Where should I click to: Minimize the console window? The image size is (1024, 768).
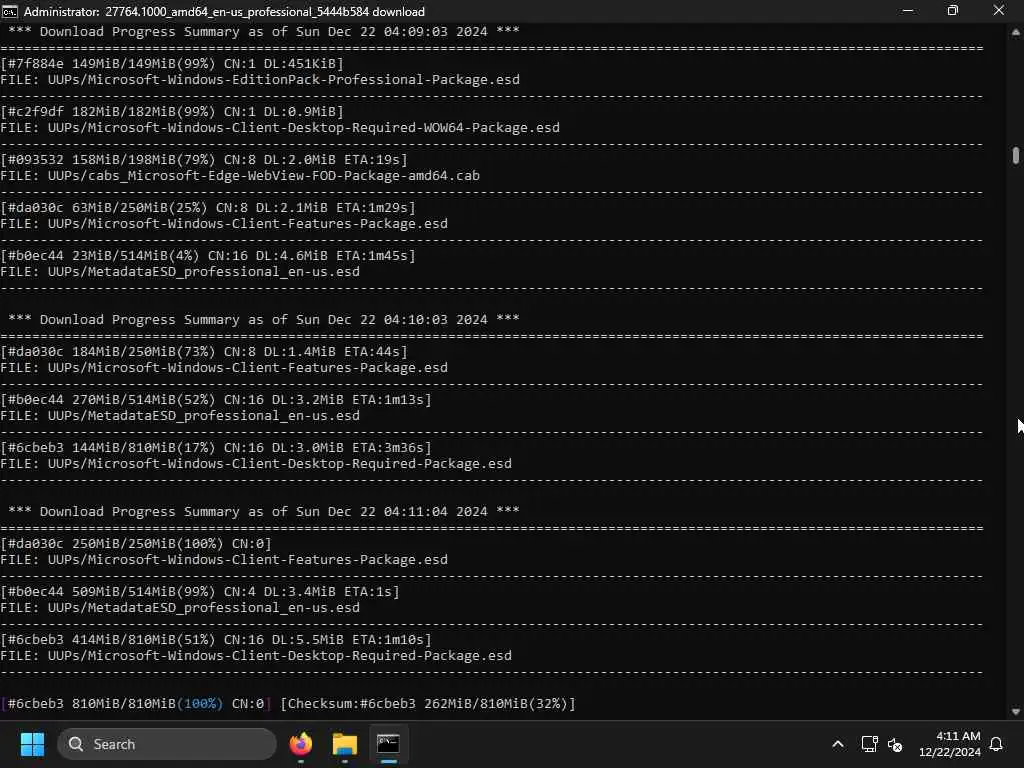(908, 11)
